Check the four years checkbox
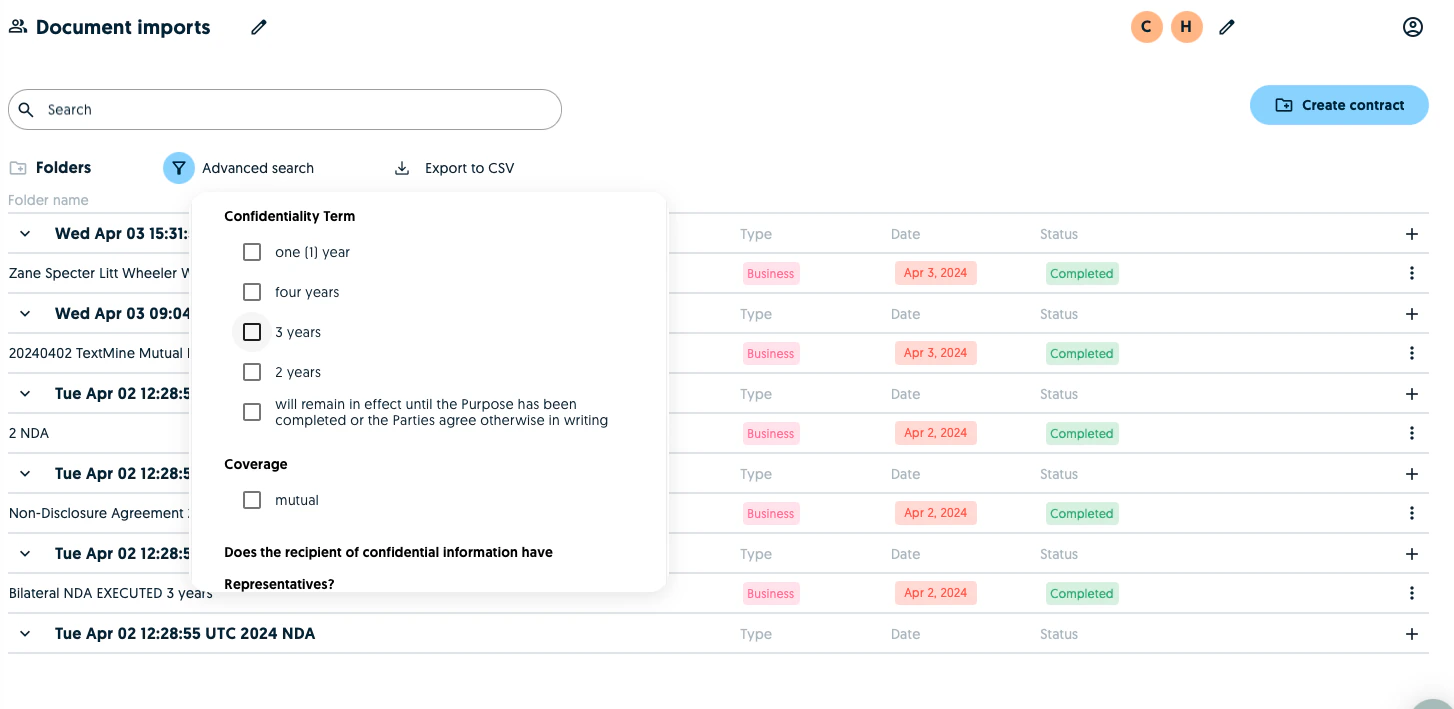This screenshot has width=1454, height=709. (x=252, y=292)
